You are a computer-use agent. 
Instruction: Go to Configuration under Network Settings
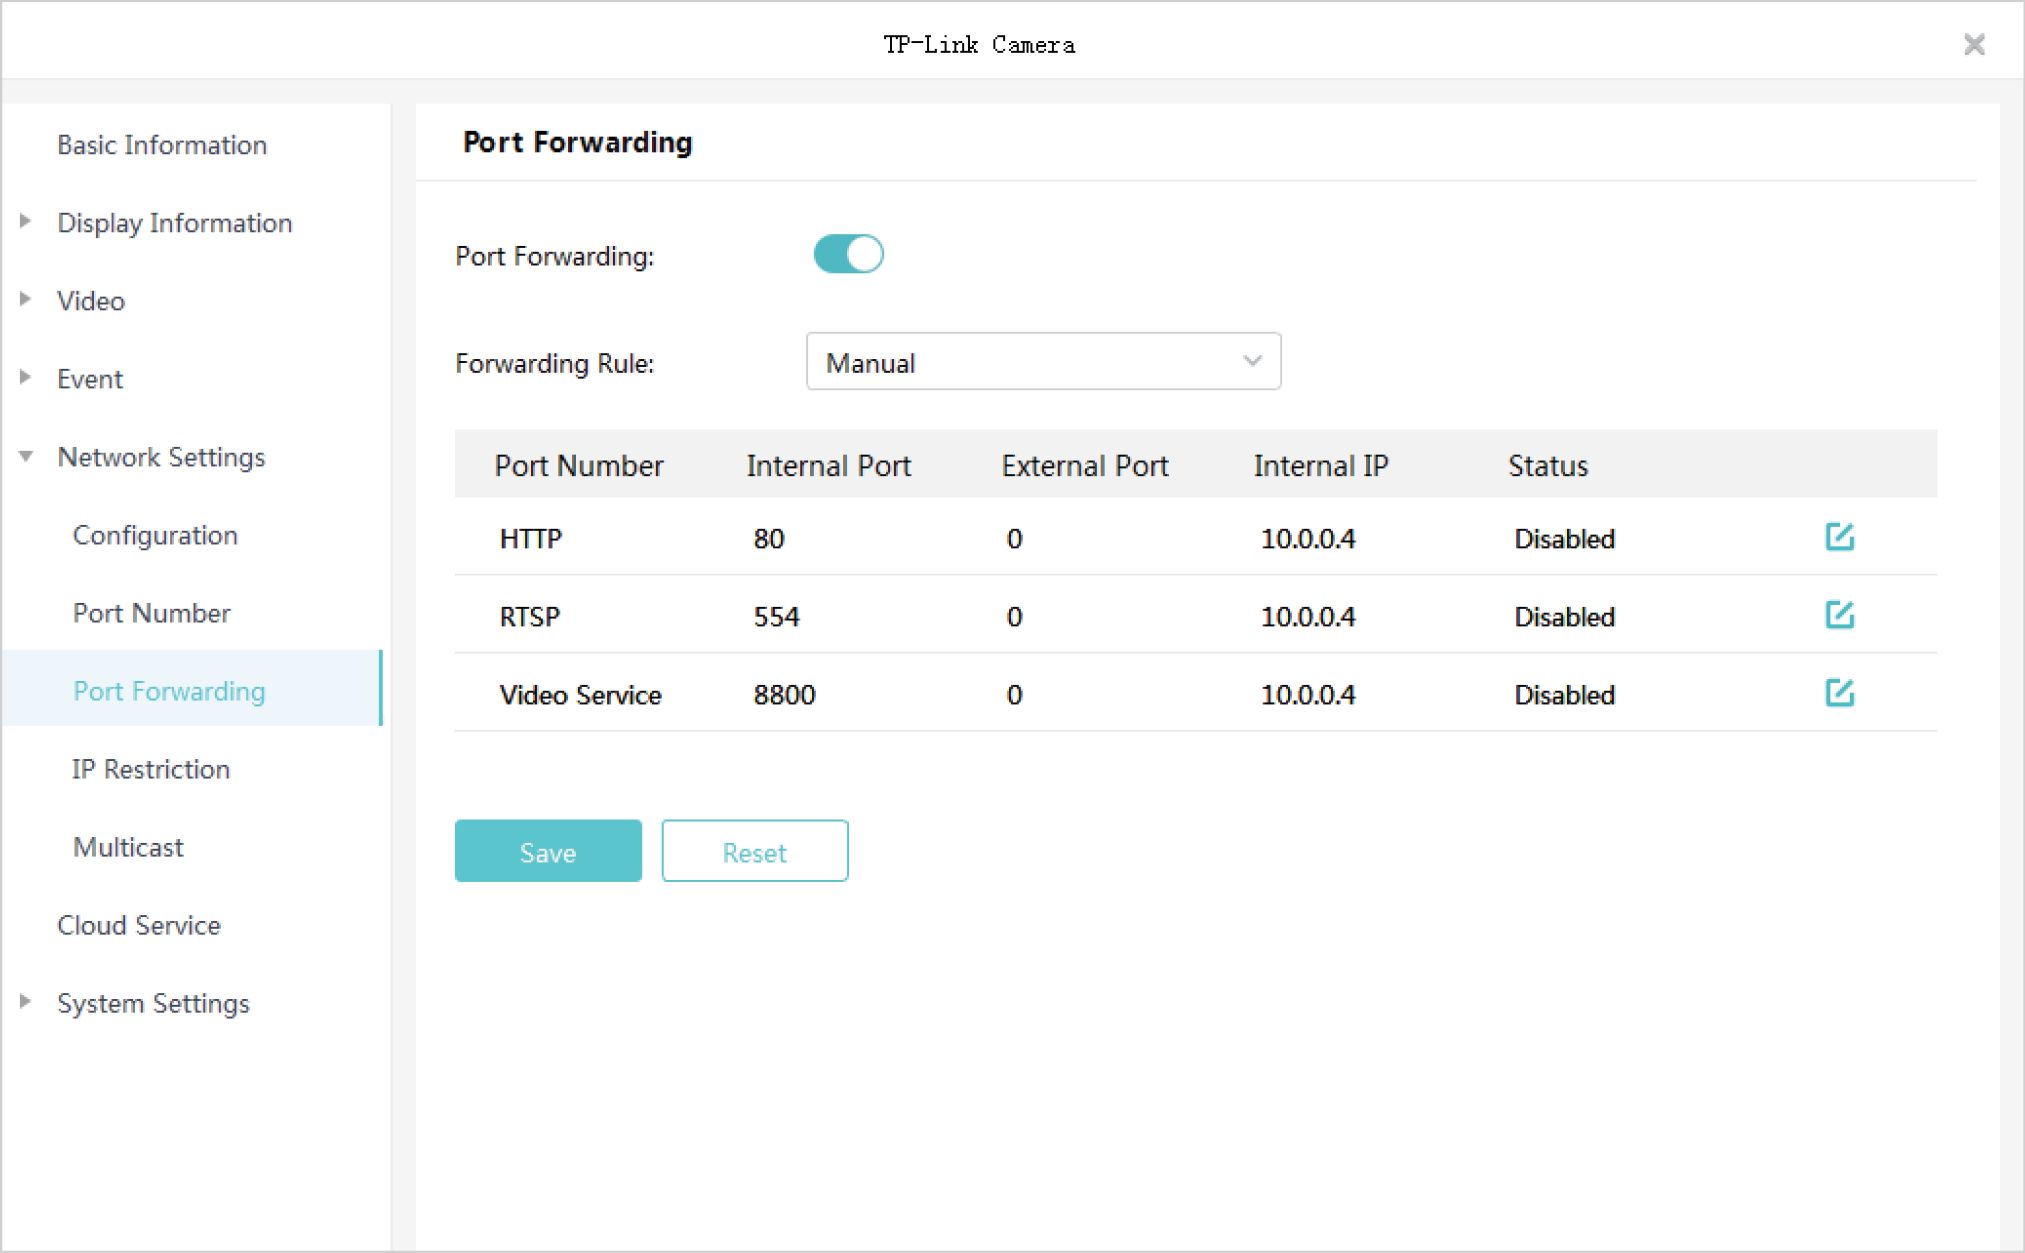click(x=155, y=535)
